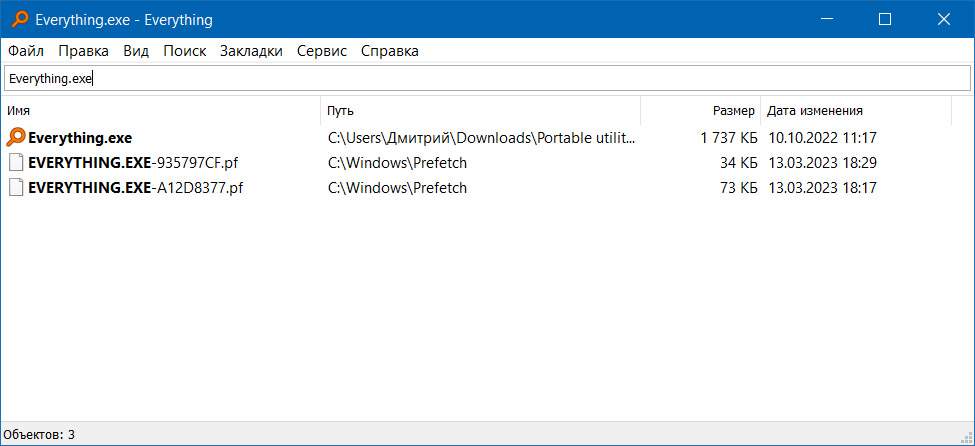Minimize the Everything window
975x446 pixels.
pos(826,20)
